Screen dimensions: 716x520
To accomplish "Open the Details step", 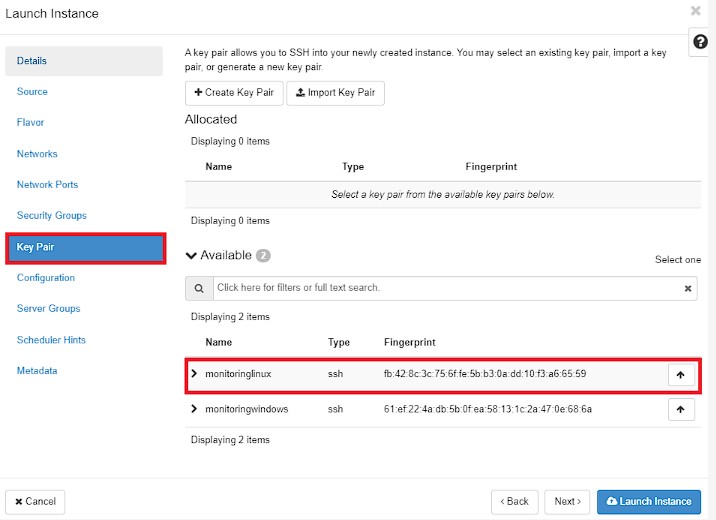I will (84, 61).
